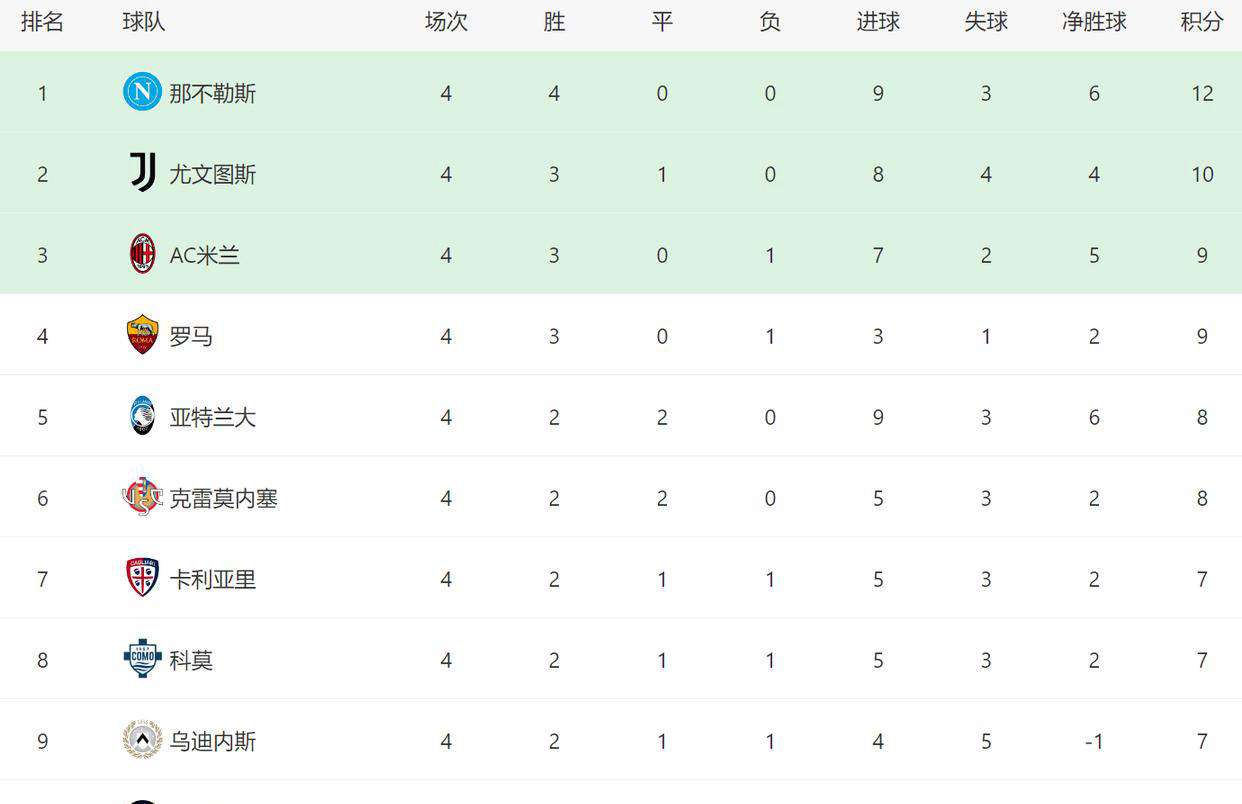Click the AC Milan club badge

click(x=141, y=254)
